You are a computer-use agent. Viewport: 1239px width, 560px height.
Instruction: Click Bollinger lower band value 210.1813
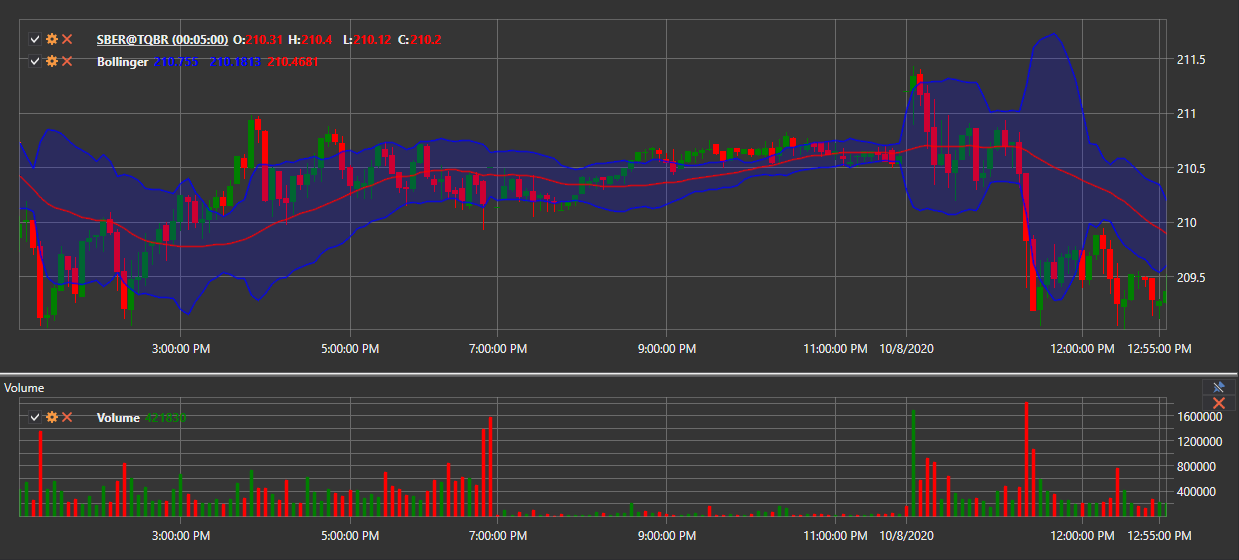coord(235,62)
